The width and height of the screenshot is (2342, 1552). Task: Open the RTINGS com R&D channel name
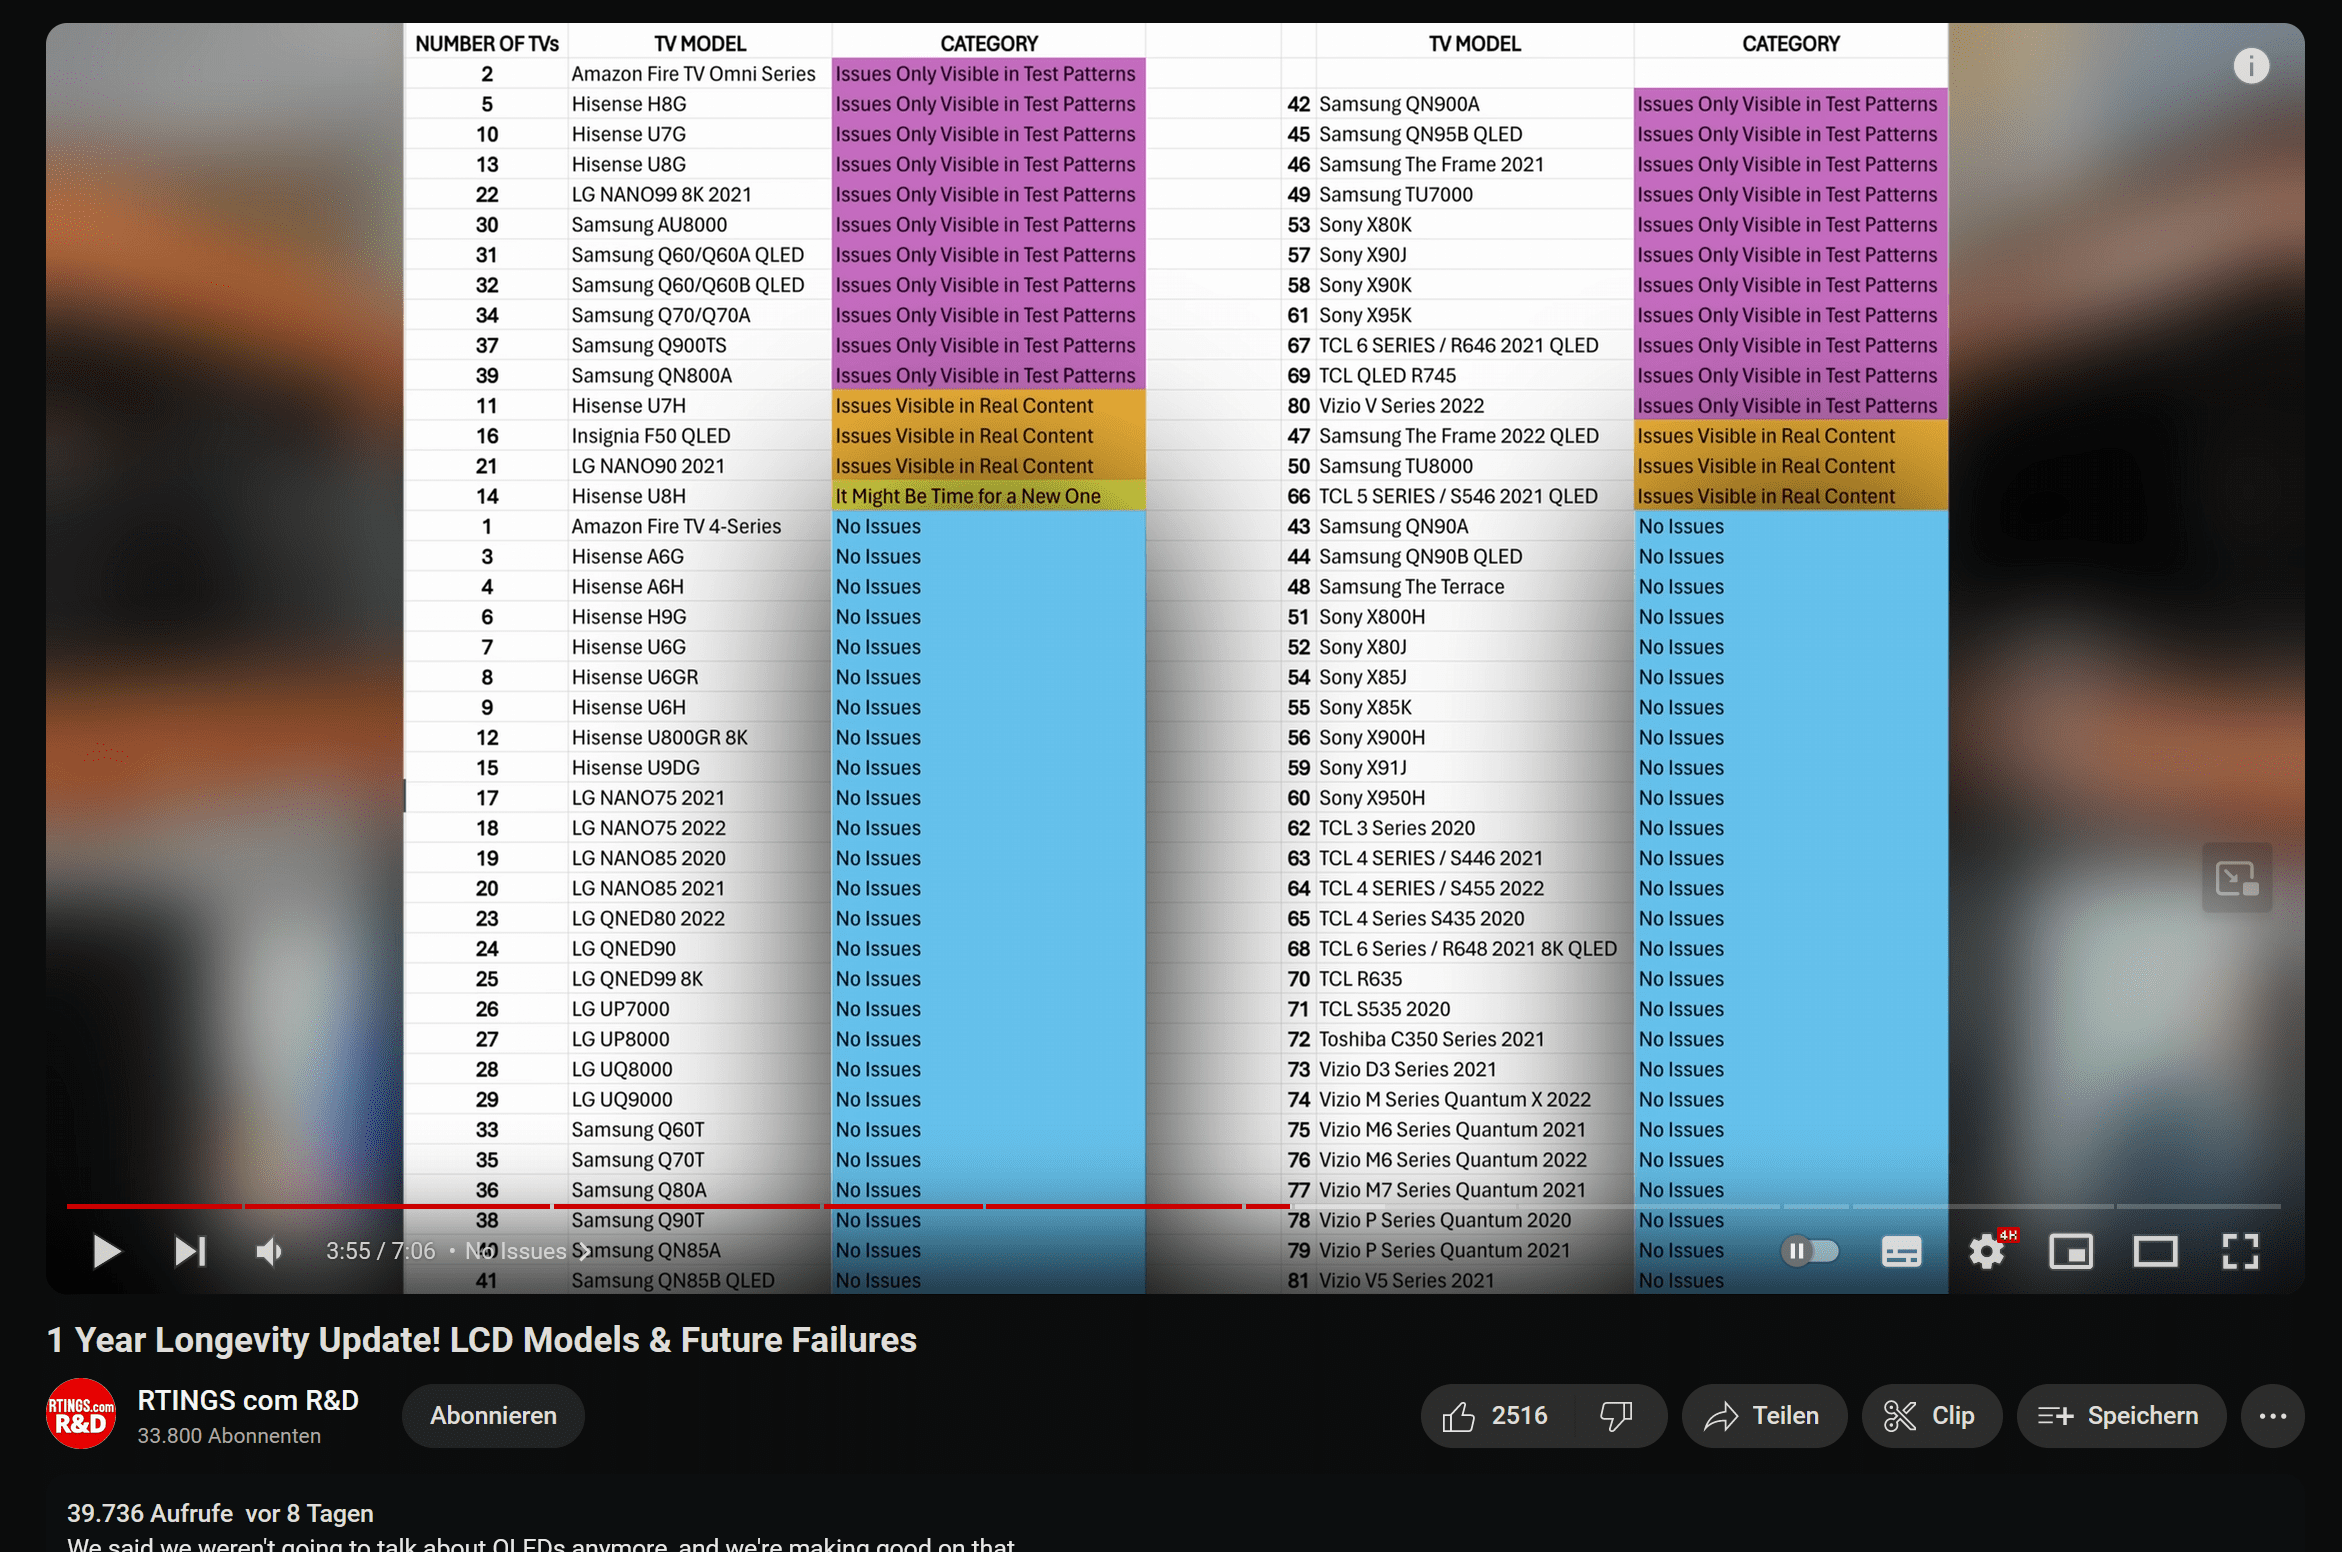coord(248,1400)
